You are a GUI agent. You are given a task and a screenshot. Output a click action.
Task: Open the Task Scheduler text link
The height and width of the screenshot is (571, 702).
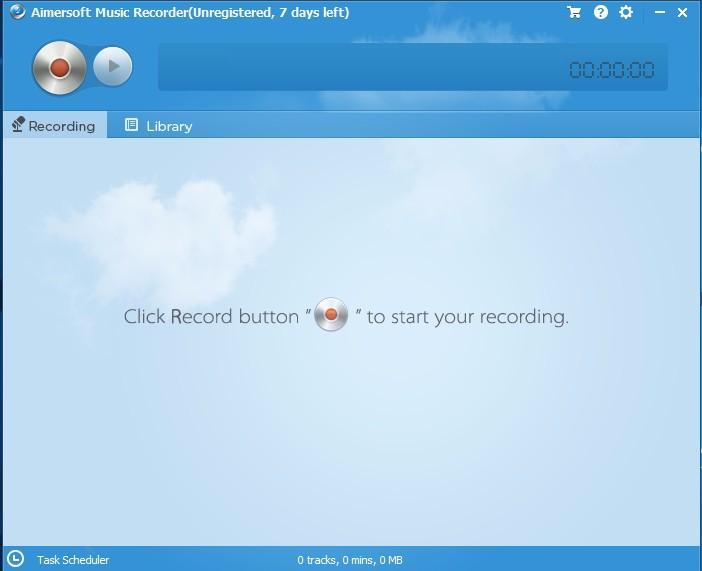pyautogui.click(x=73, y=560)
